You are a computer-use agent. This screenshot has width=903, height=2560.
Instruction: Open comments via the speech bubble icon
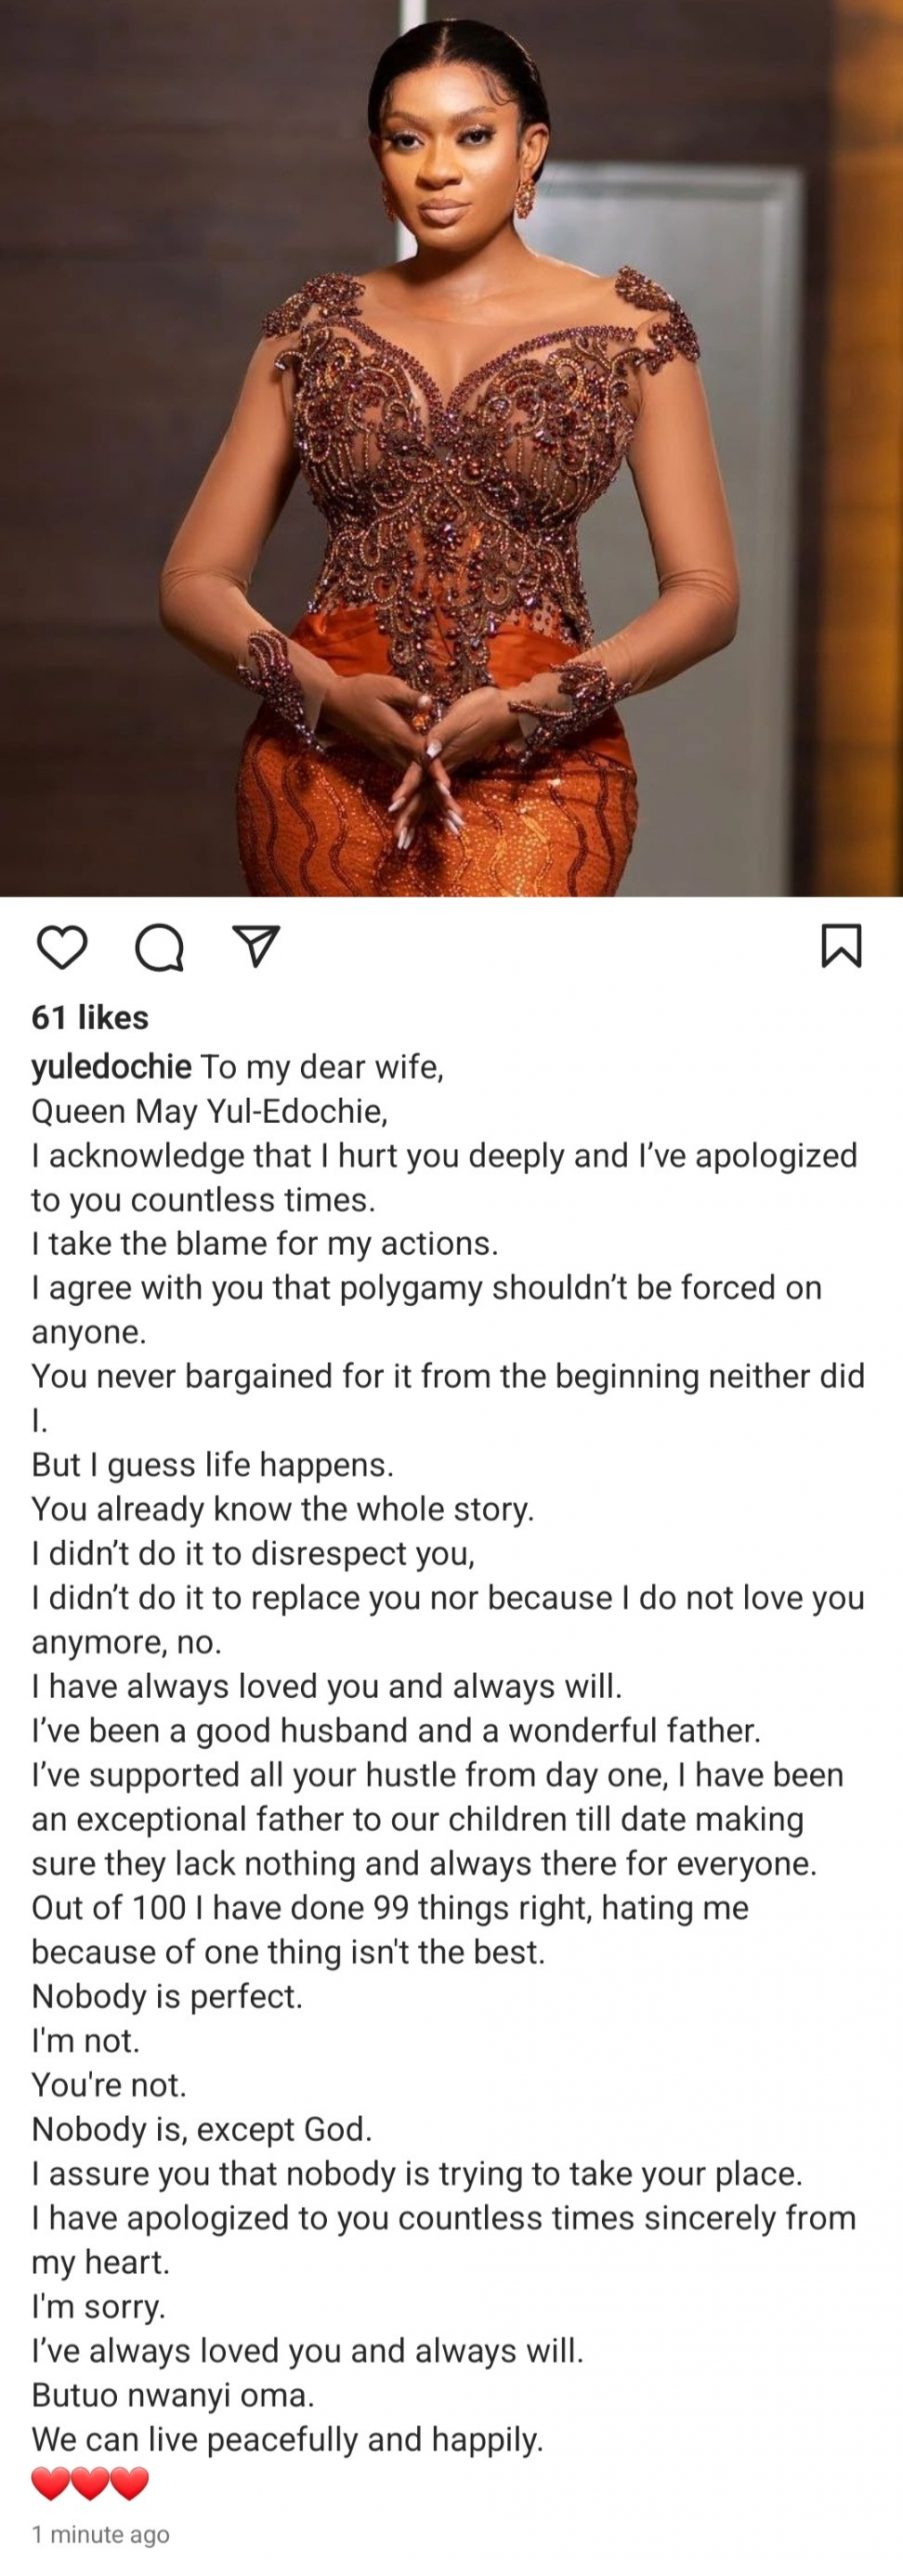(159, 946)
